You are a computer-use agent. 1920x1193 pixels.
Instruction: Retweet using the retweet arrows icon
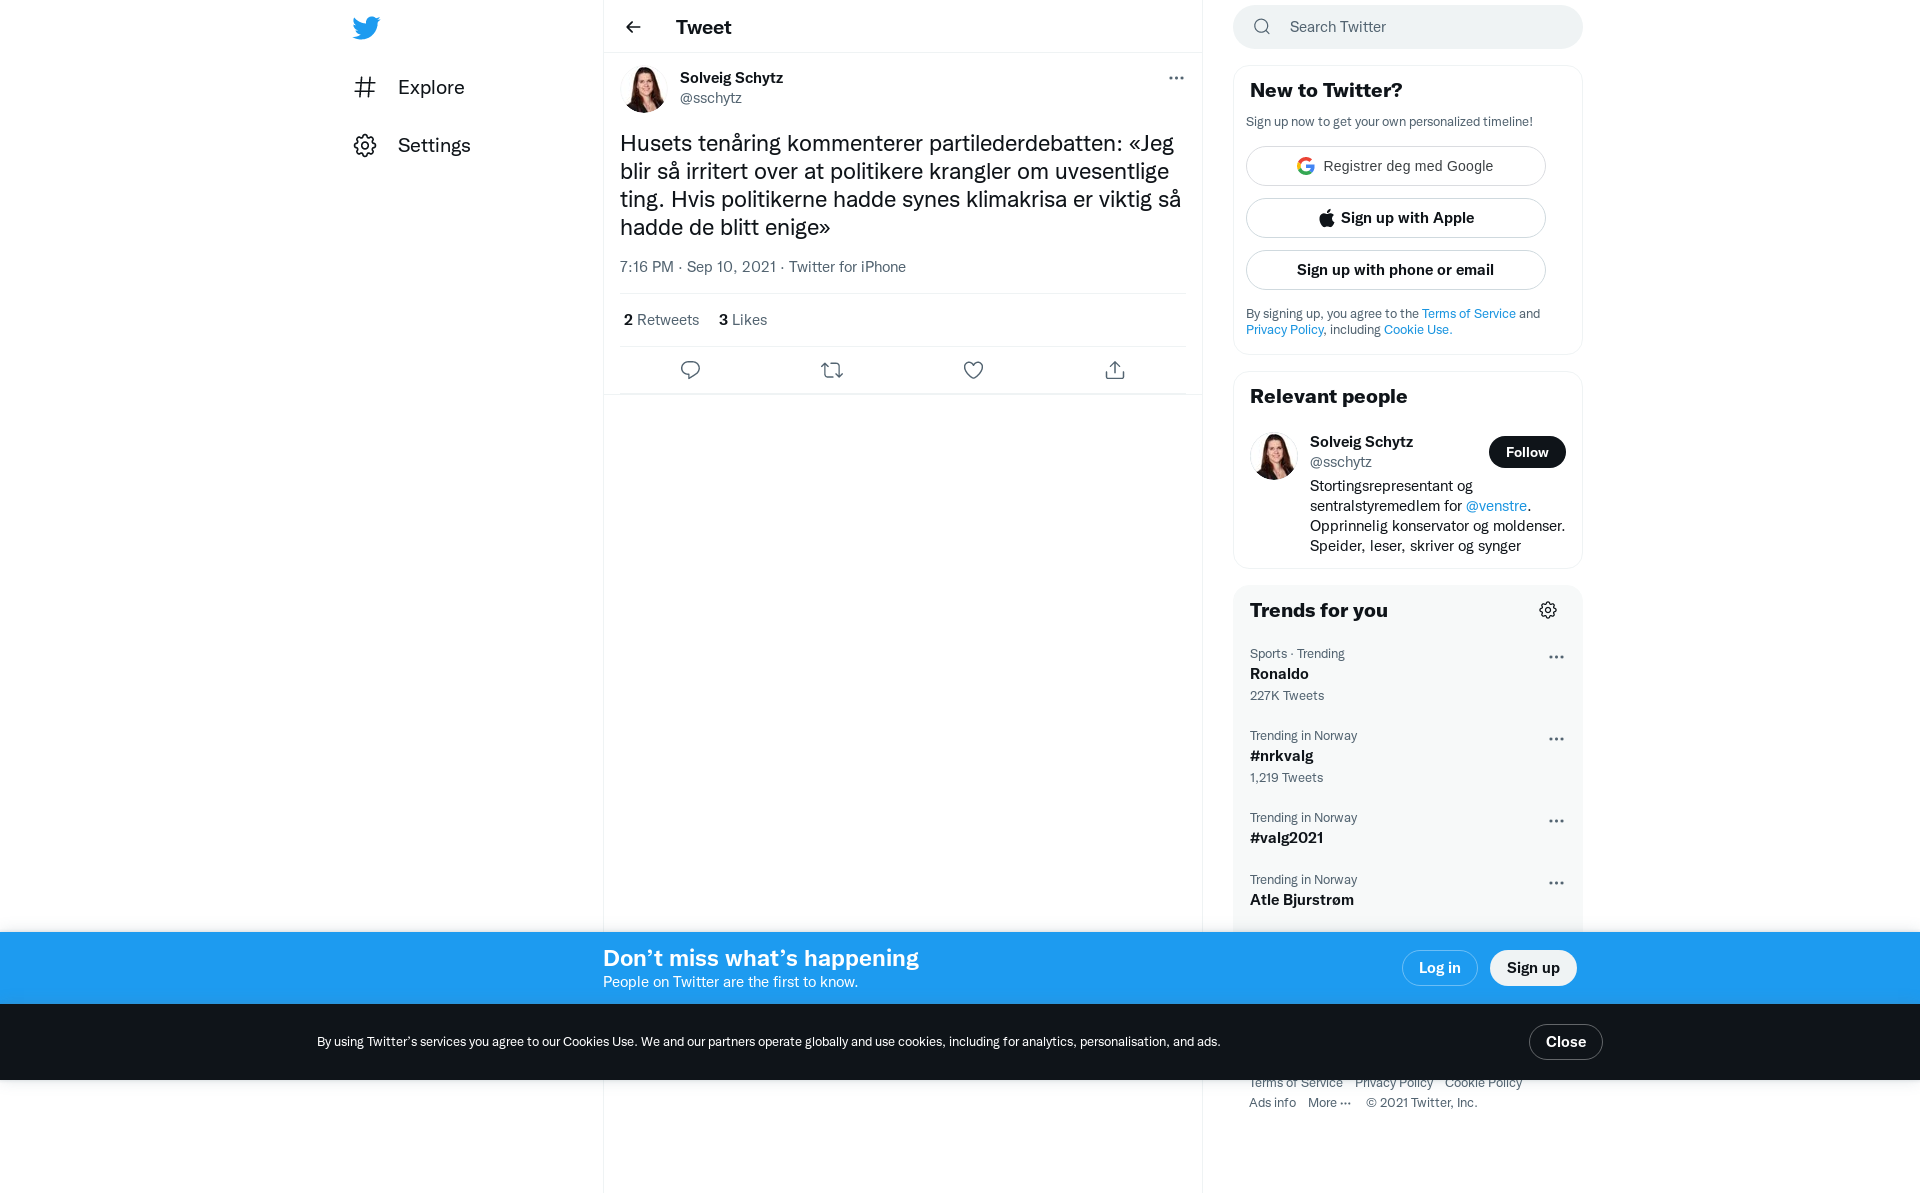832,370
